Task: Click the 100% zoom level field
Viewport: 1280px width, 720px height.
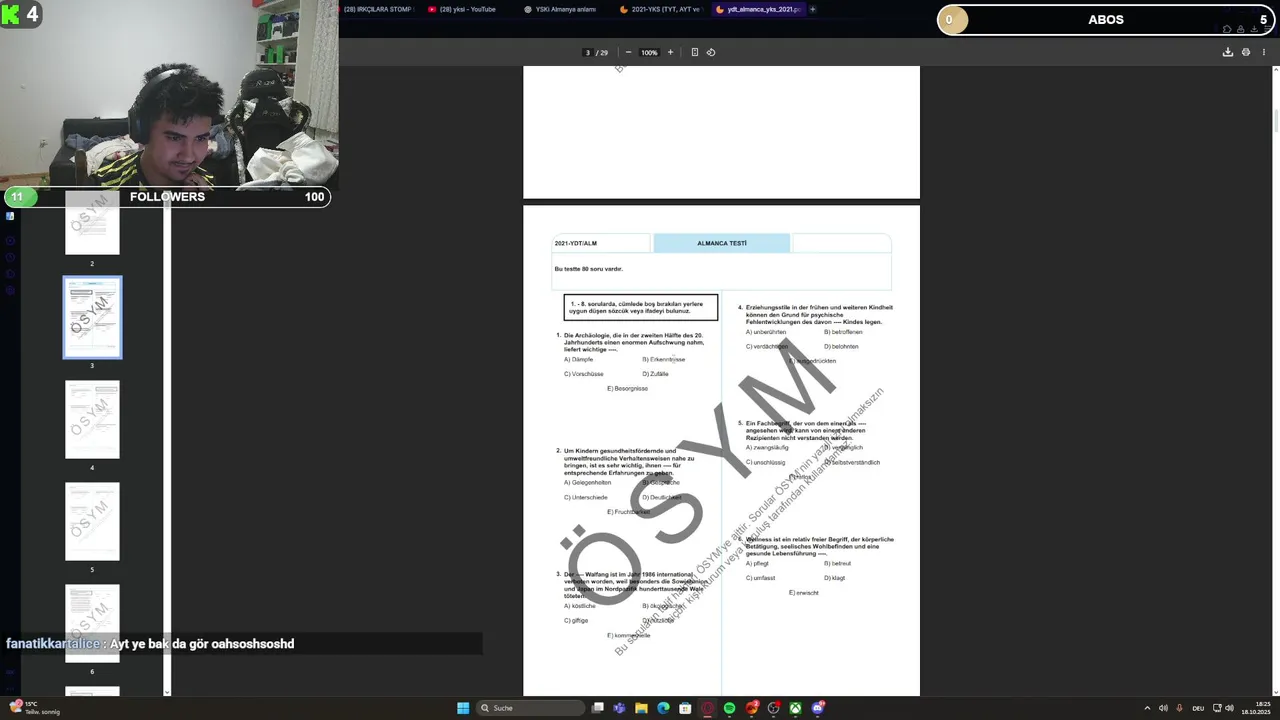Action: (649, 52)
